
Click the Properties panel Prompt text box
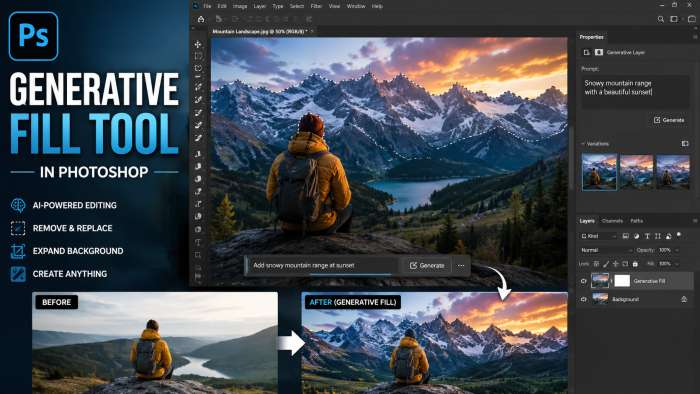635,92
